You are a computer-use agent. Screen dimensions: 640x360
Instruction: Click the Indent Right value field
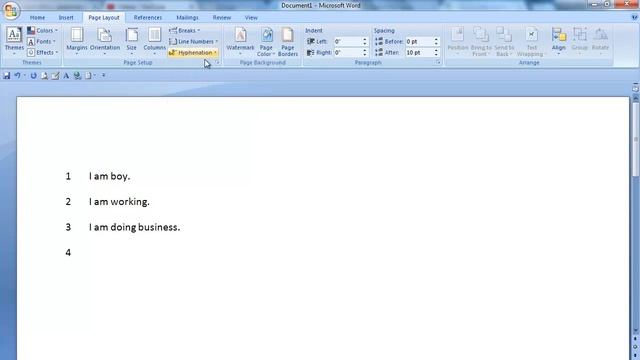[x=347, y=53]
